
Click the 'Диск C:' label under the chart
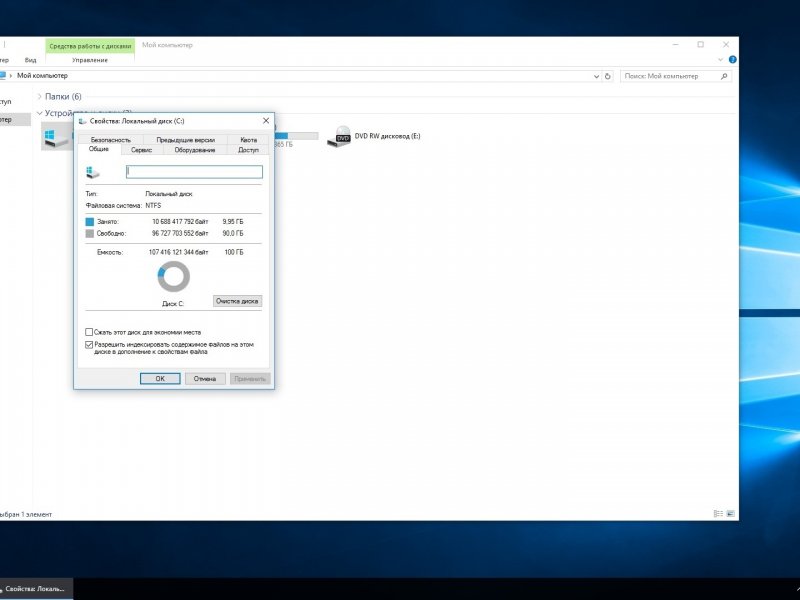click(x=173, y=304)
